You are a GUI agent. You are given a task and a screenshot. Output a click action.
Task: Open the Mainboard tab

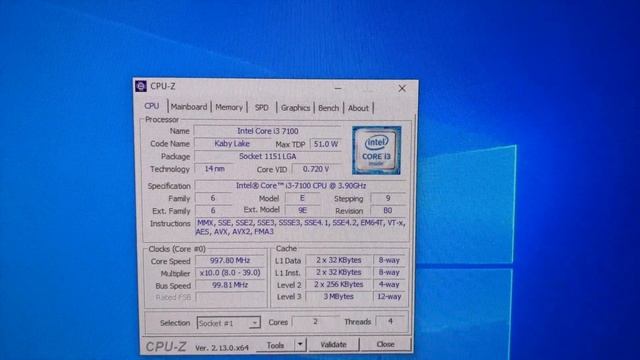pos(189,107)
